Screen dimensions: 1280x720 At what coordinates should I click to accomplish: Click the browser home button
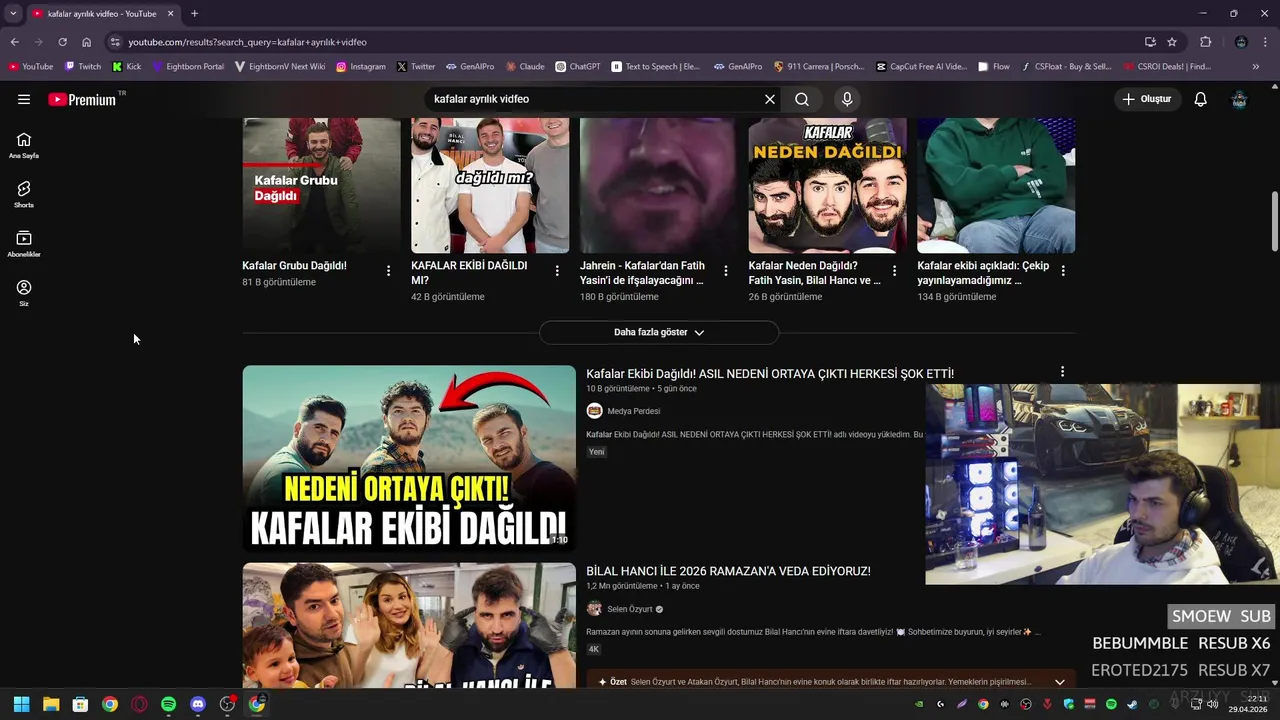[86, 42]
